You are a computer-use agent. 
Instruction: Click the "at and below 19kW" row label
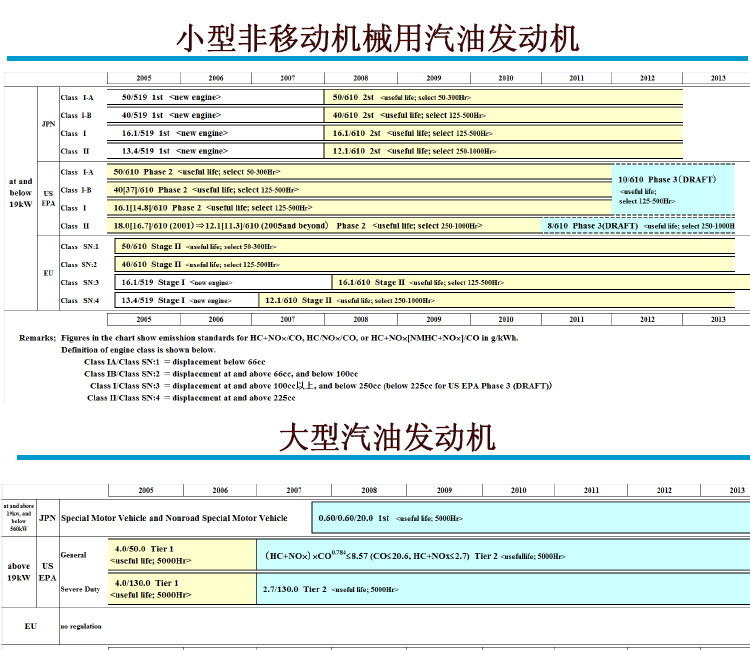pos(20,193)
